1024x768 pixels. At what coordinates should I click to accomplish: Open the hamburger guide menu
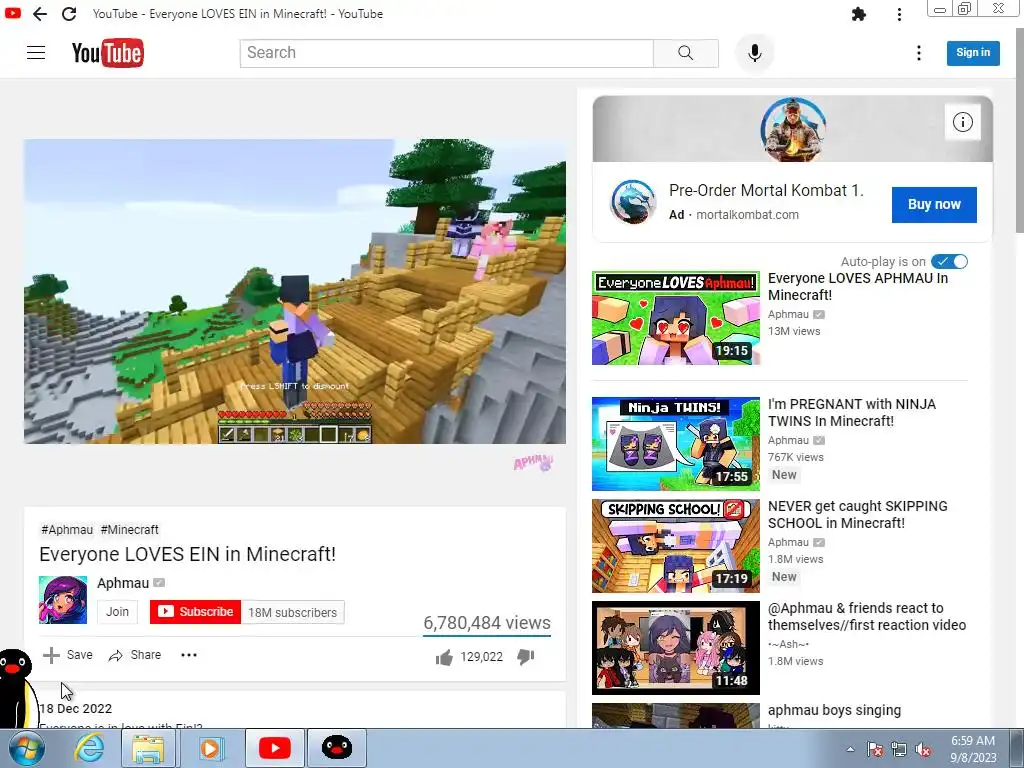[36, 53]
